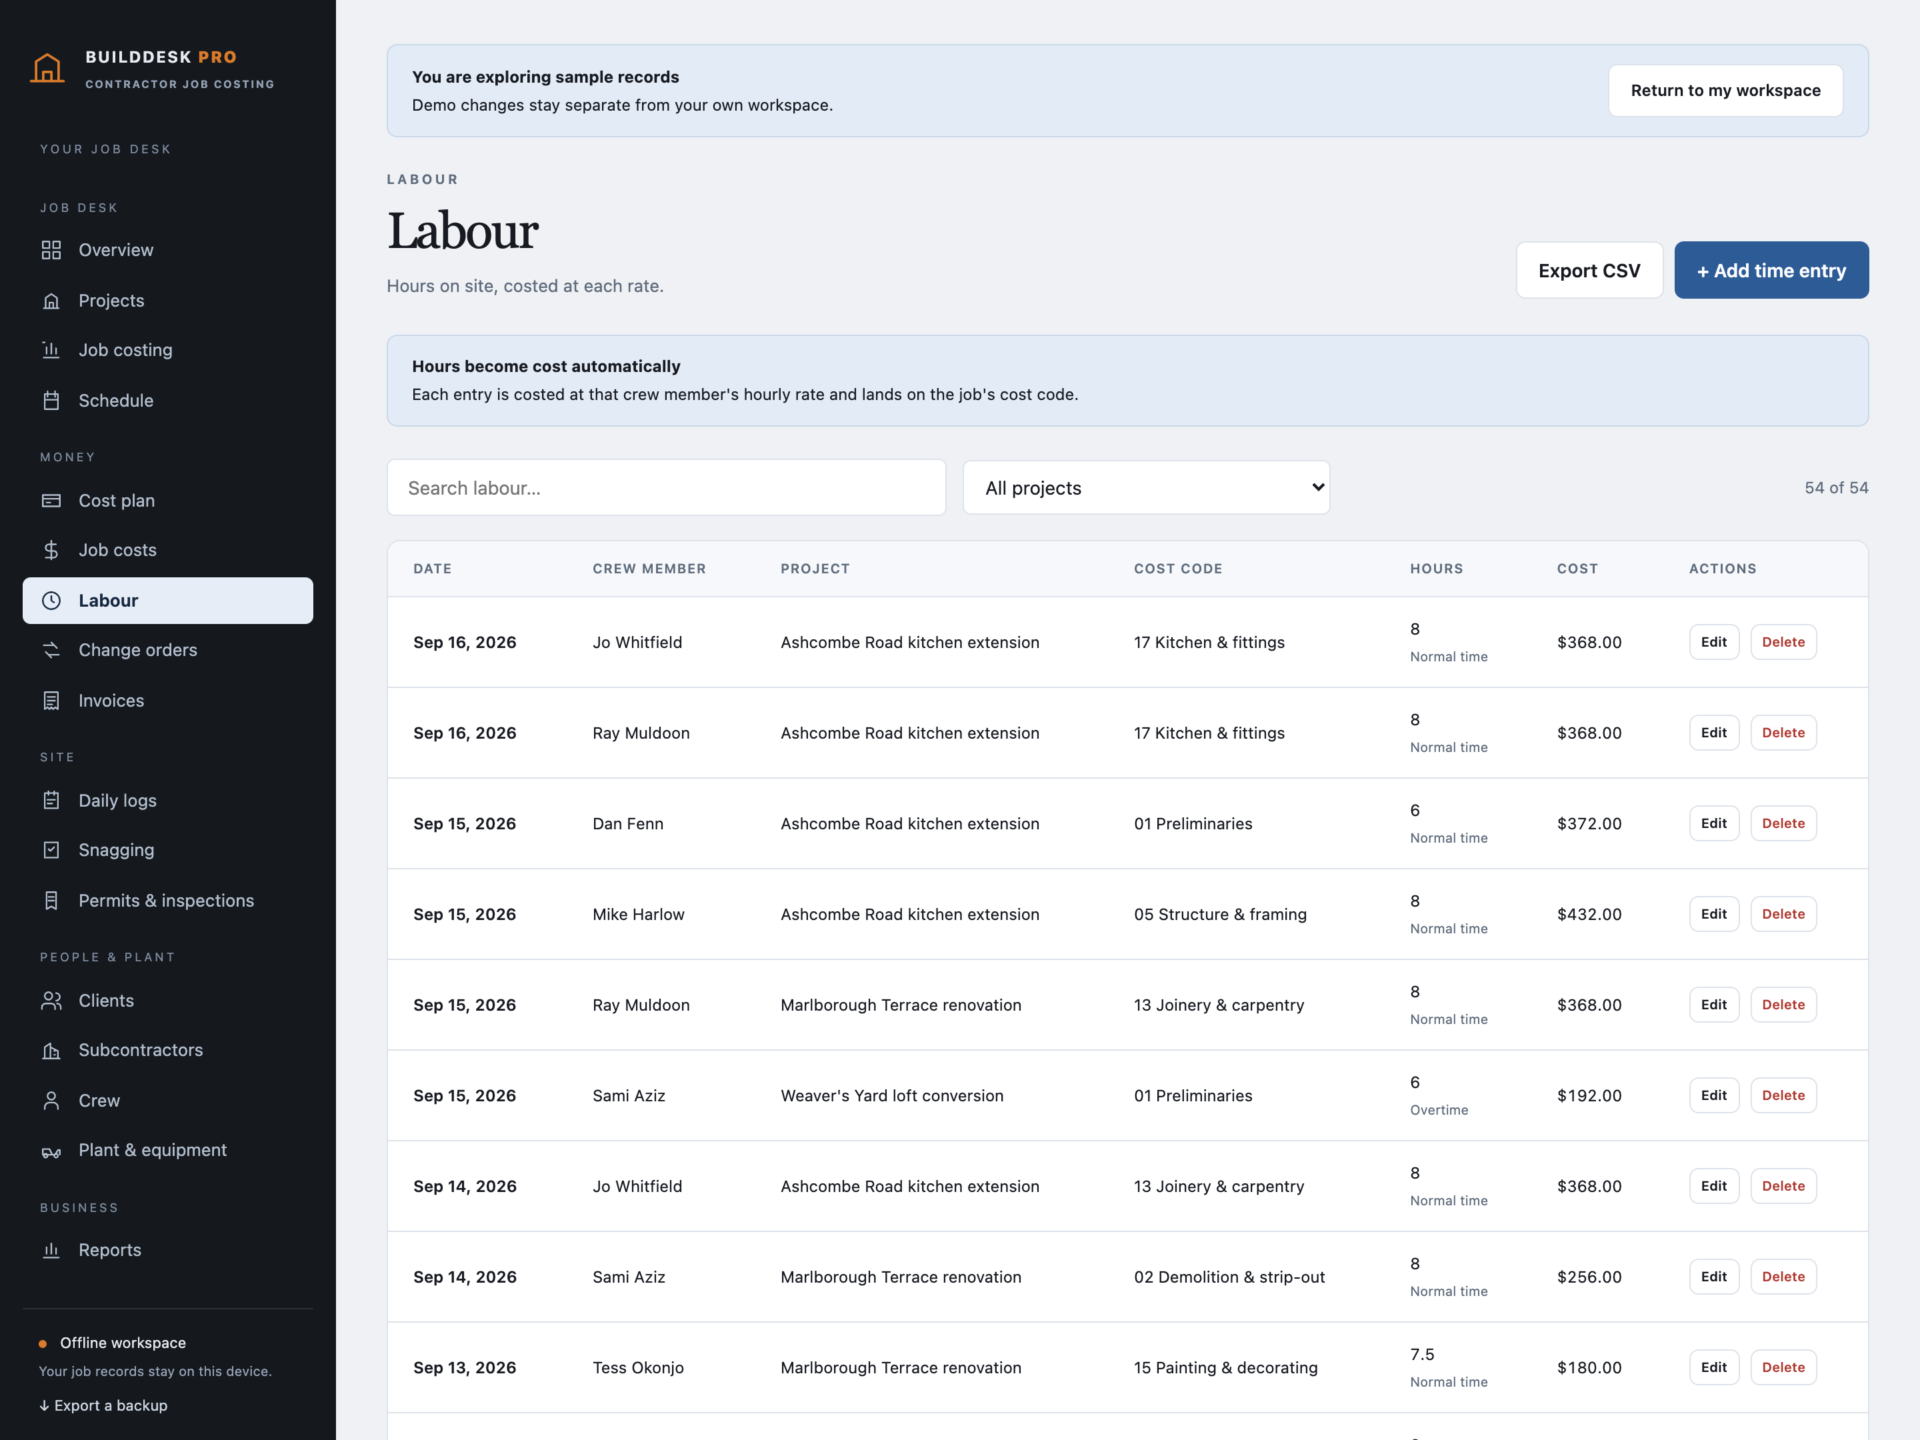1920x1440 pixels.
Task: Click the 54 of 54 record count
Action: pyautogui.click(x=1836, y=488)
